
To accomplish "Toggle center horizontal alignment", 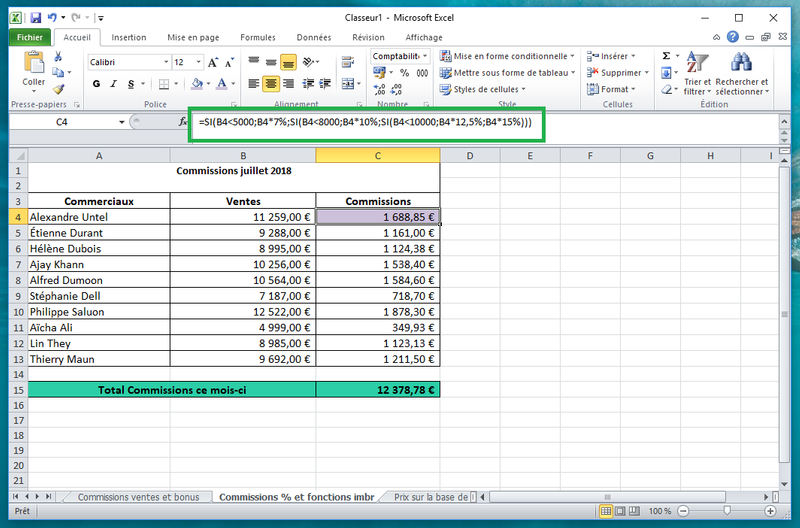I will click(270, 84).
